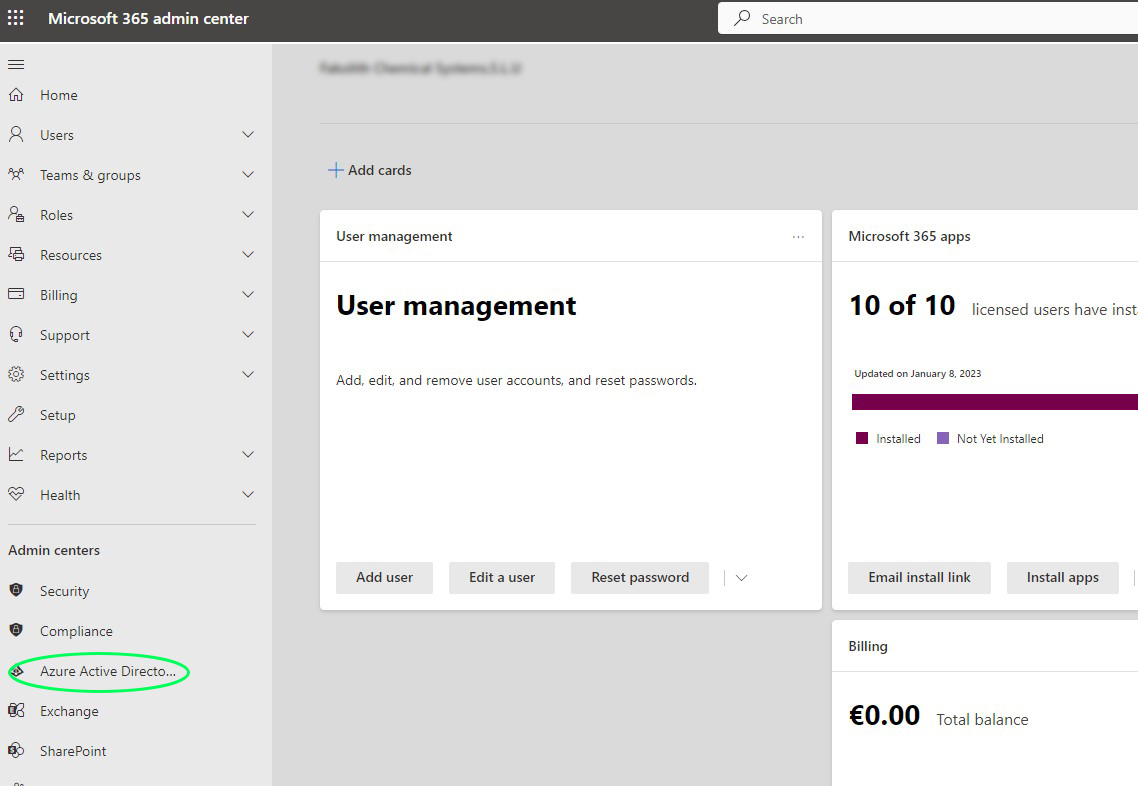The image size is (1138, 786).
Task: Collapse navigation with the hamburger icon
Action: coord(16,65)
